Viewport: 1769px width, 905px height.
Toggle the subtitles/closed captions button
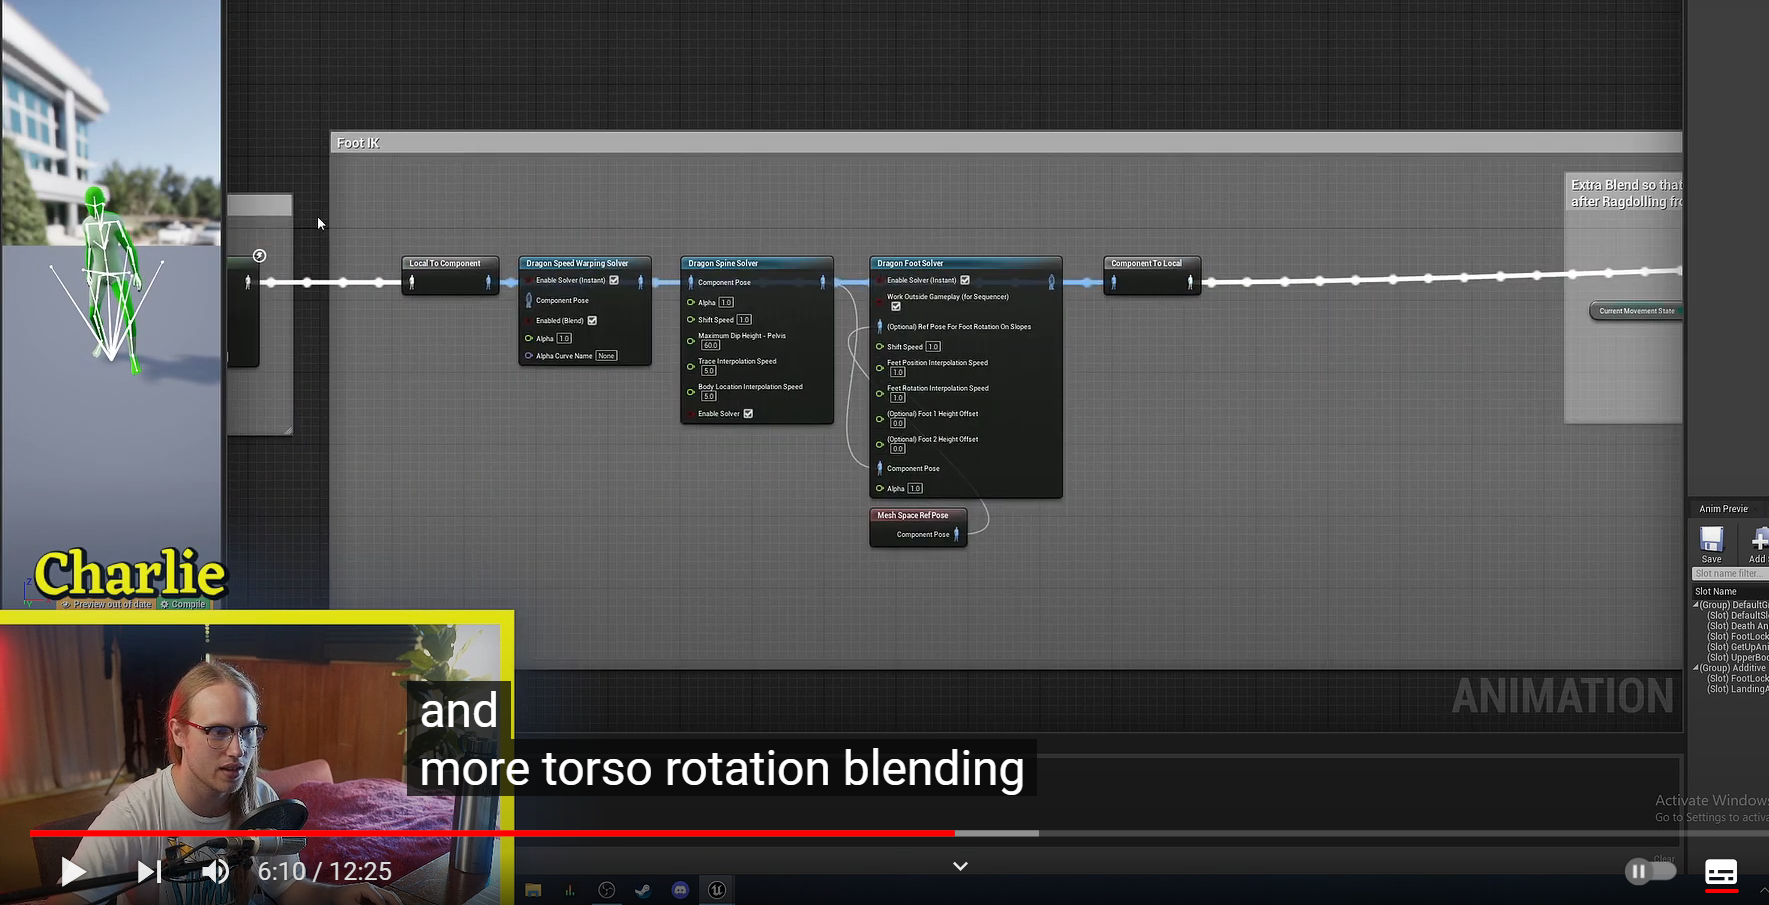[1721, 872]
